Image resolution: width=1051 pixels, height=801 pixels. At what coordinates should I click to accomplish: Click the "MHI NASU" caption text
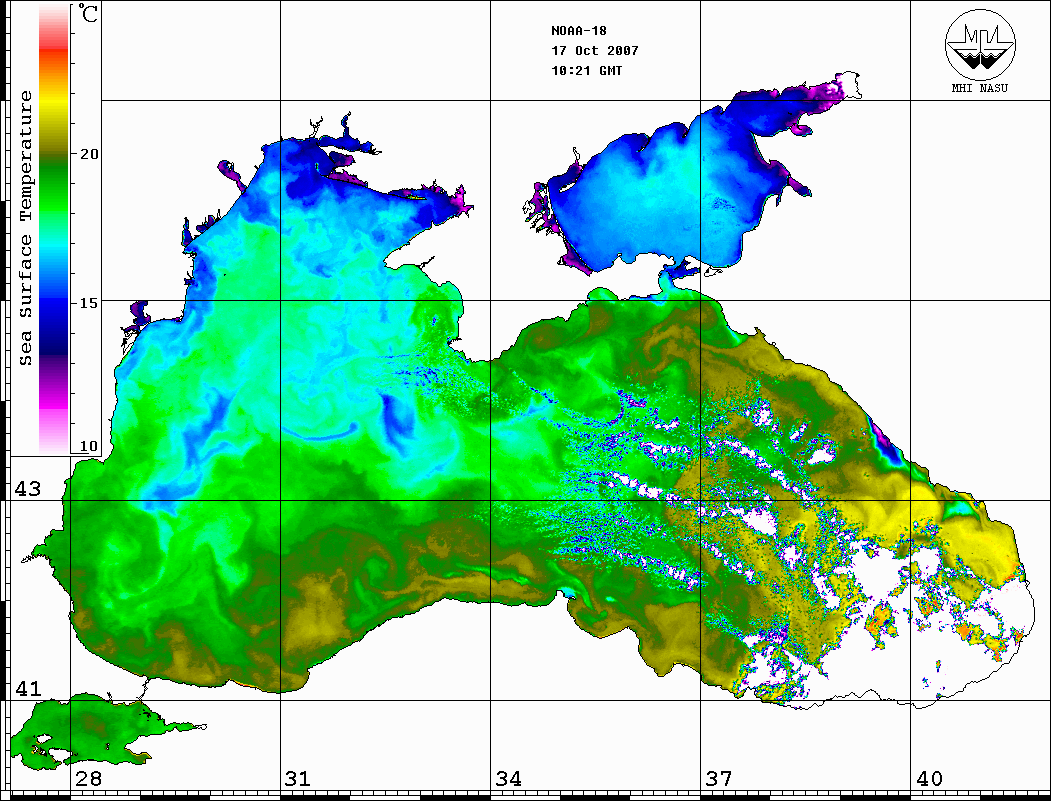pos(980,88)
